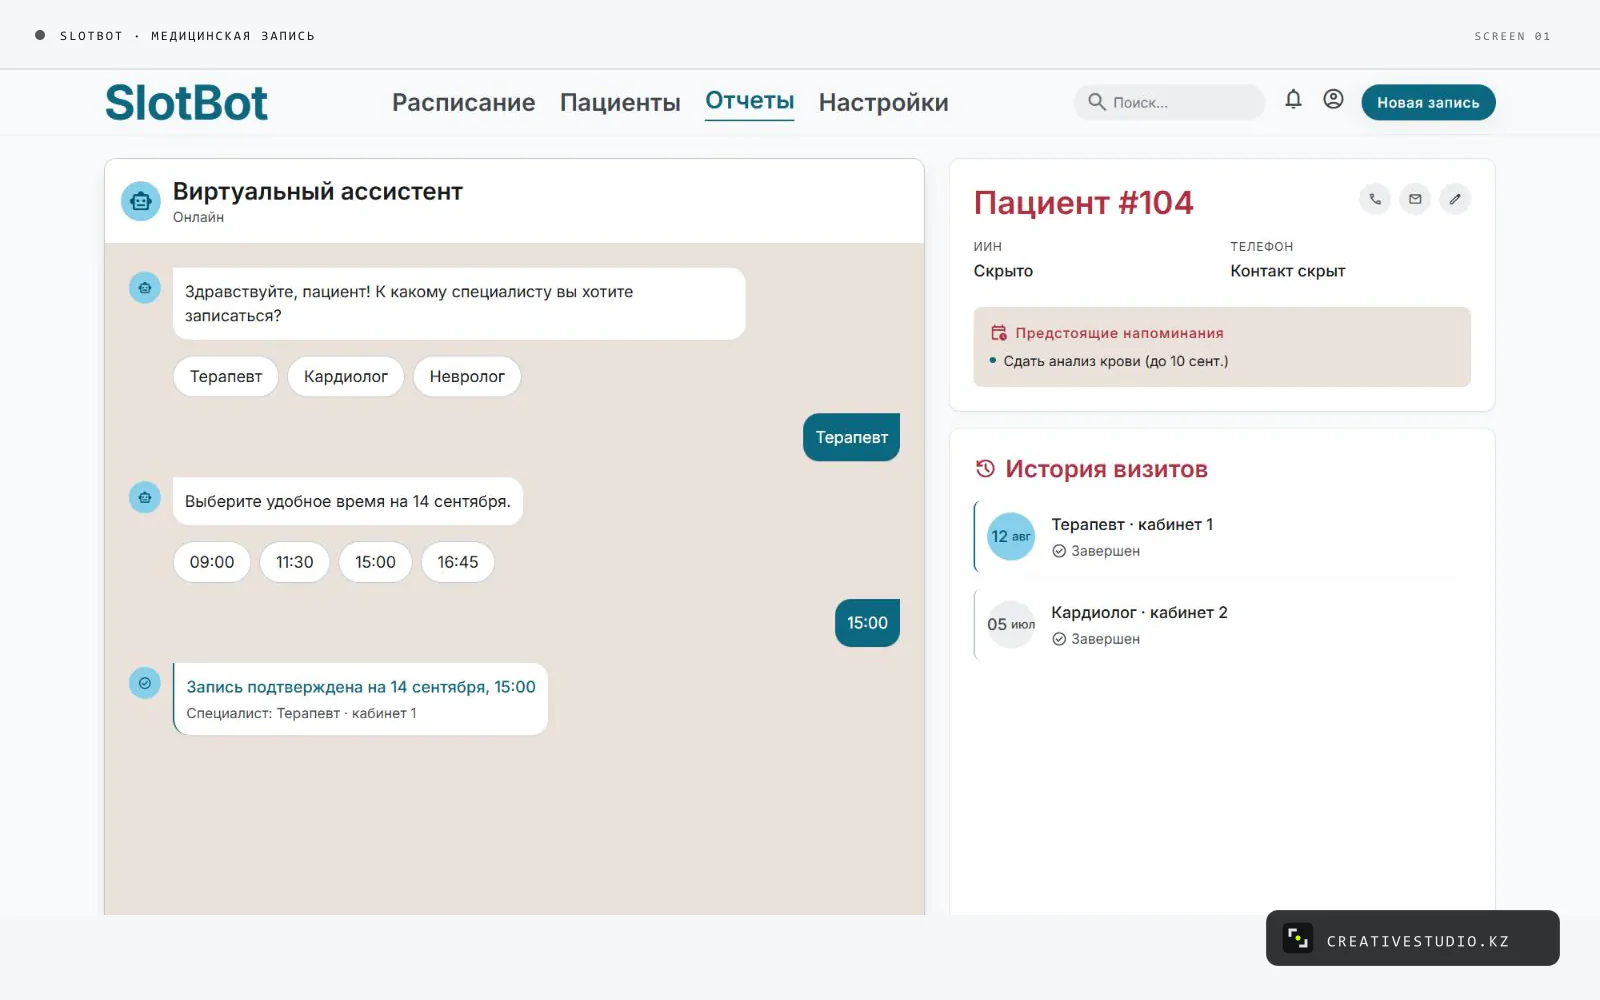The height and width of the screenshot is (1000, 1600).
Task: Open the user account icon
Action: [x=1333, y=99]
